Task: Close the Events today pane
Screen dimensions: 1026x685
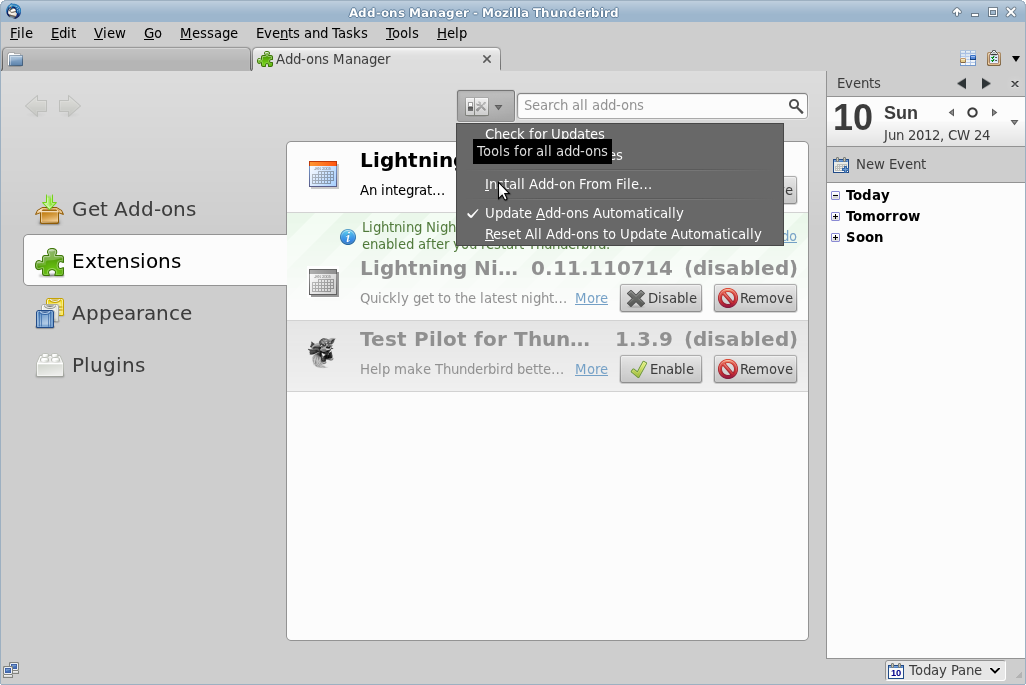Action: [x=1014, y=84]
